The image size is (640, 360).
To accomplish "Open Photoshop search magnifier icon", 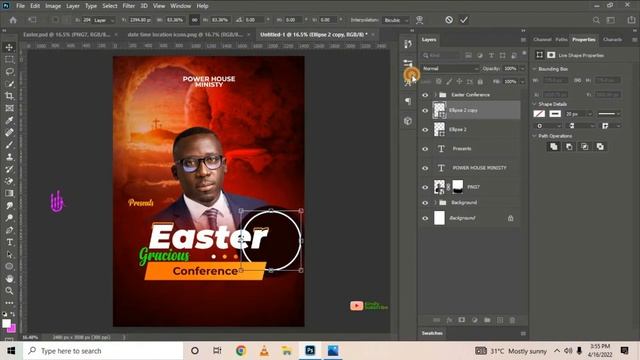I will (596, 20).
